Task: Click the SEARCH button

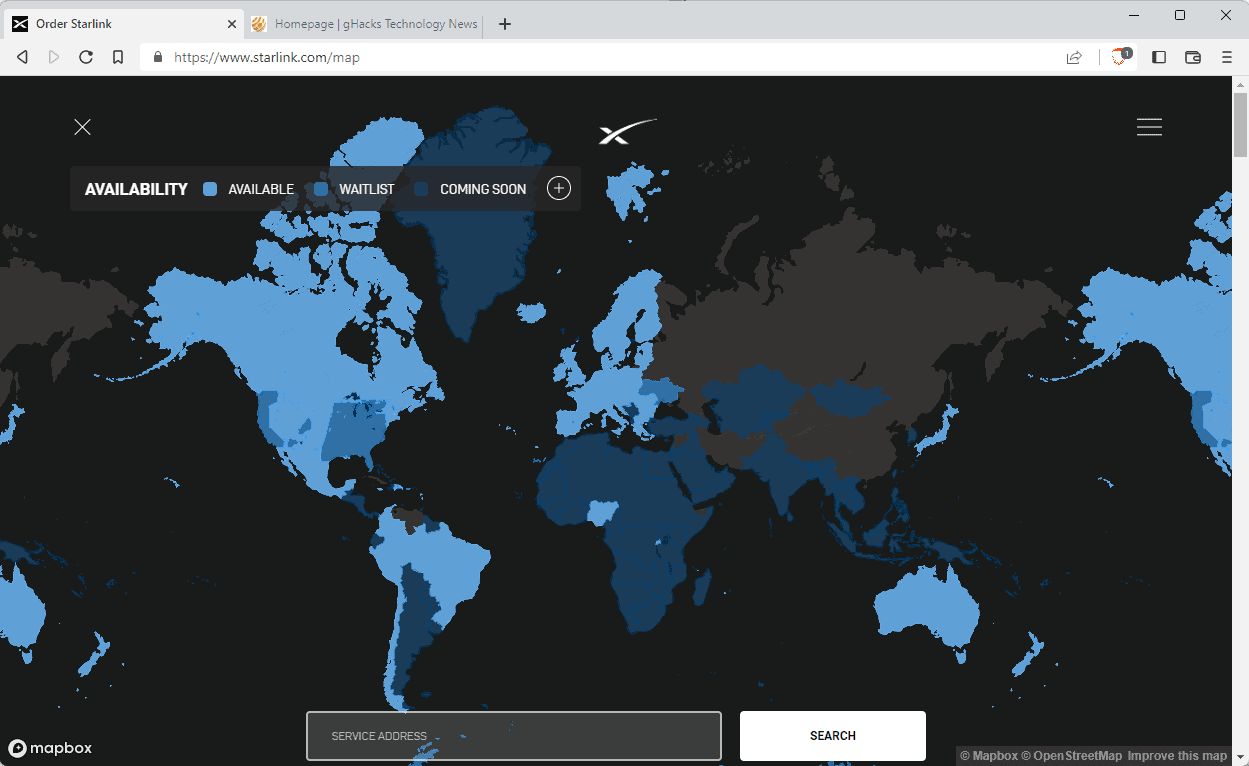Action: pos(832,735)
